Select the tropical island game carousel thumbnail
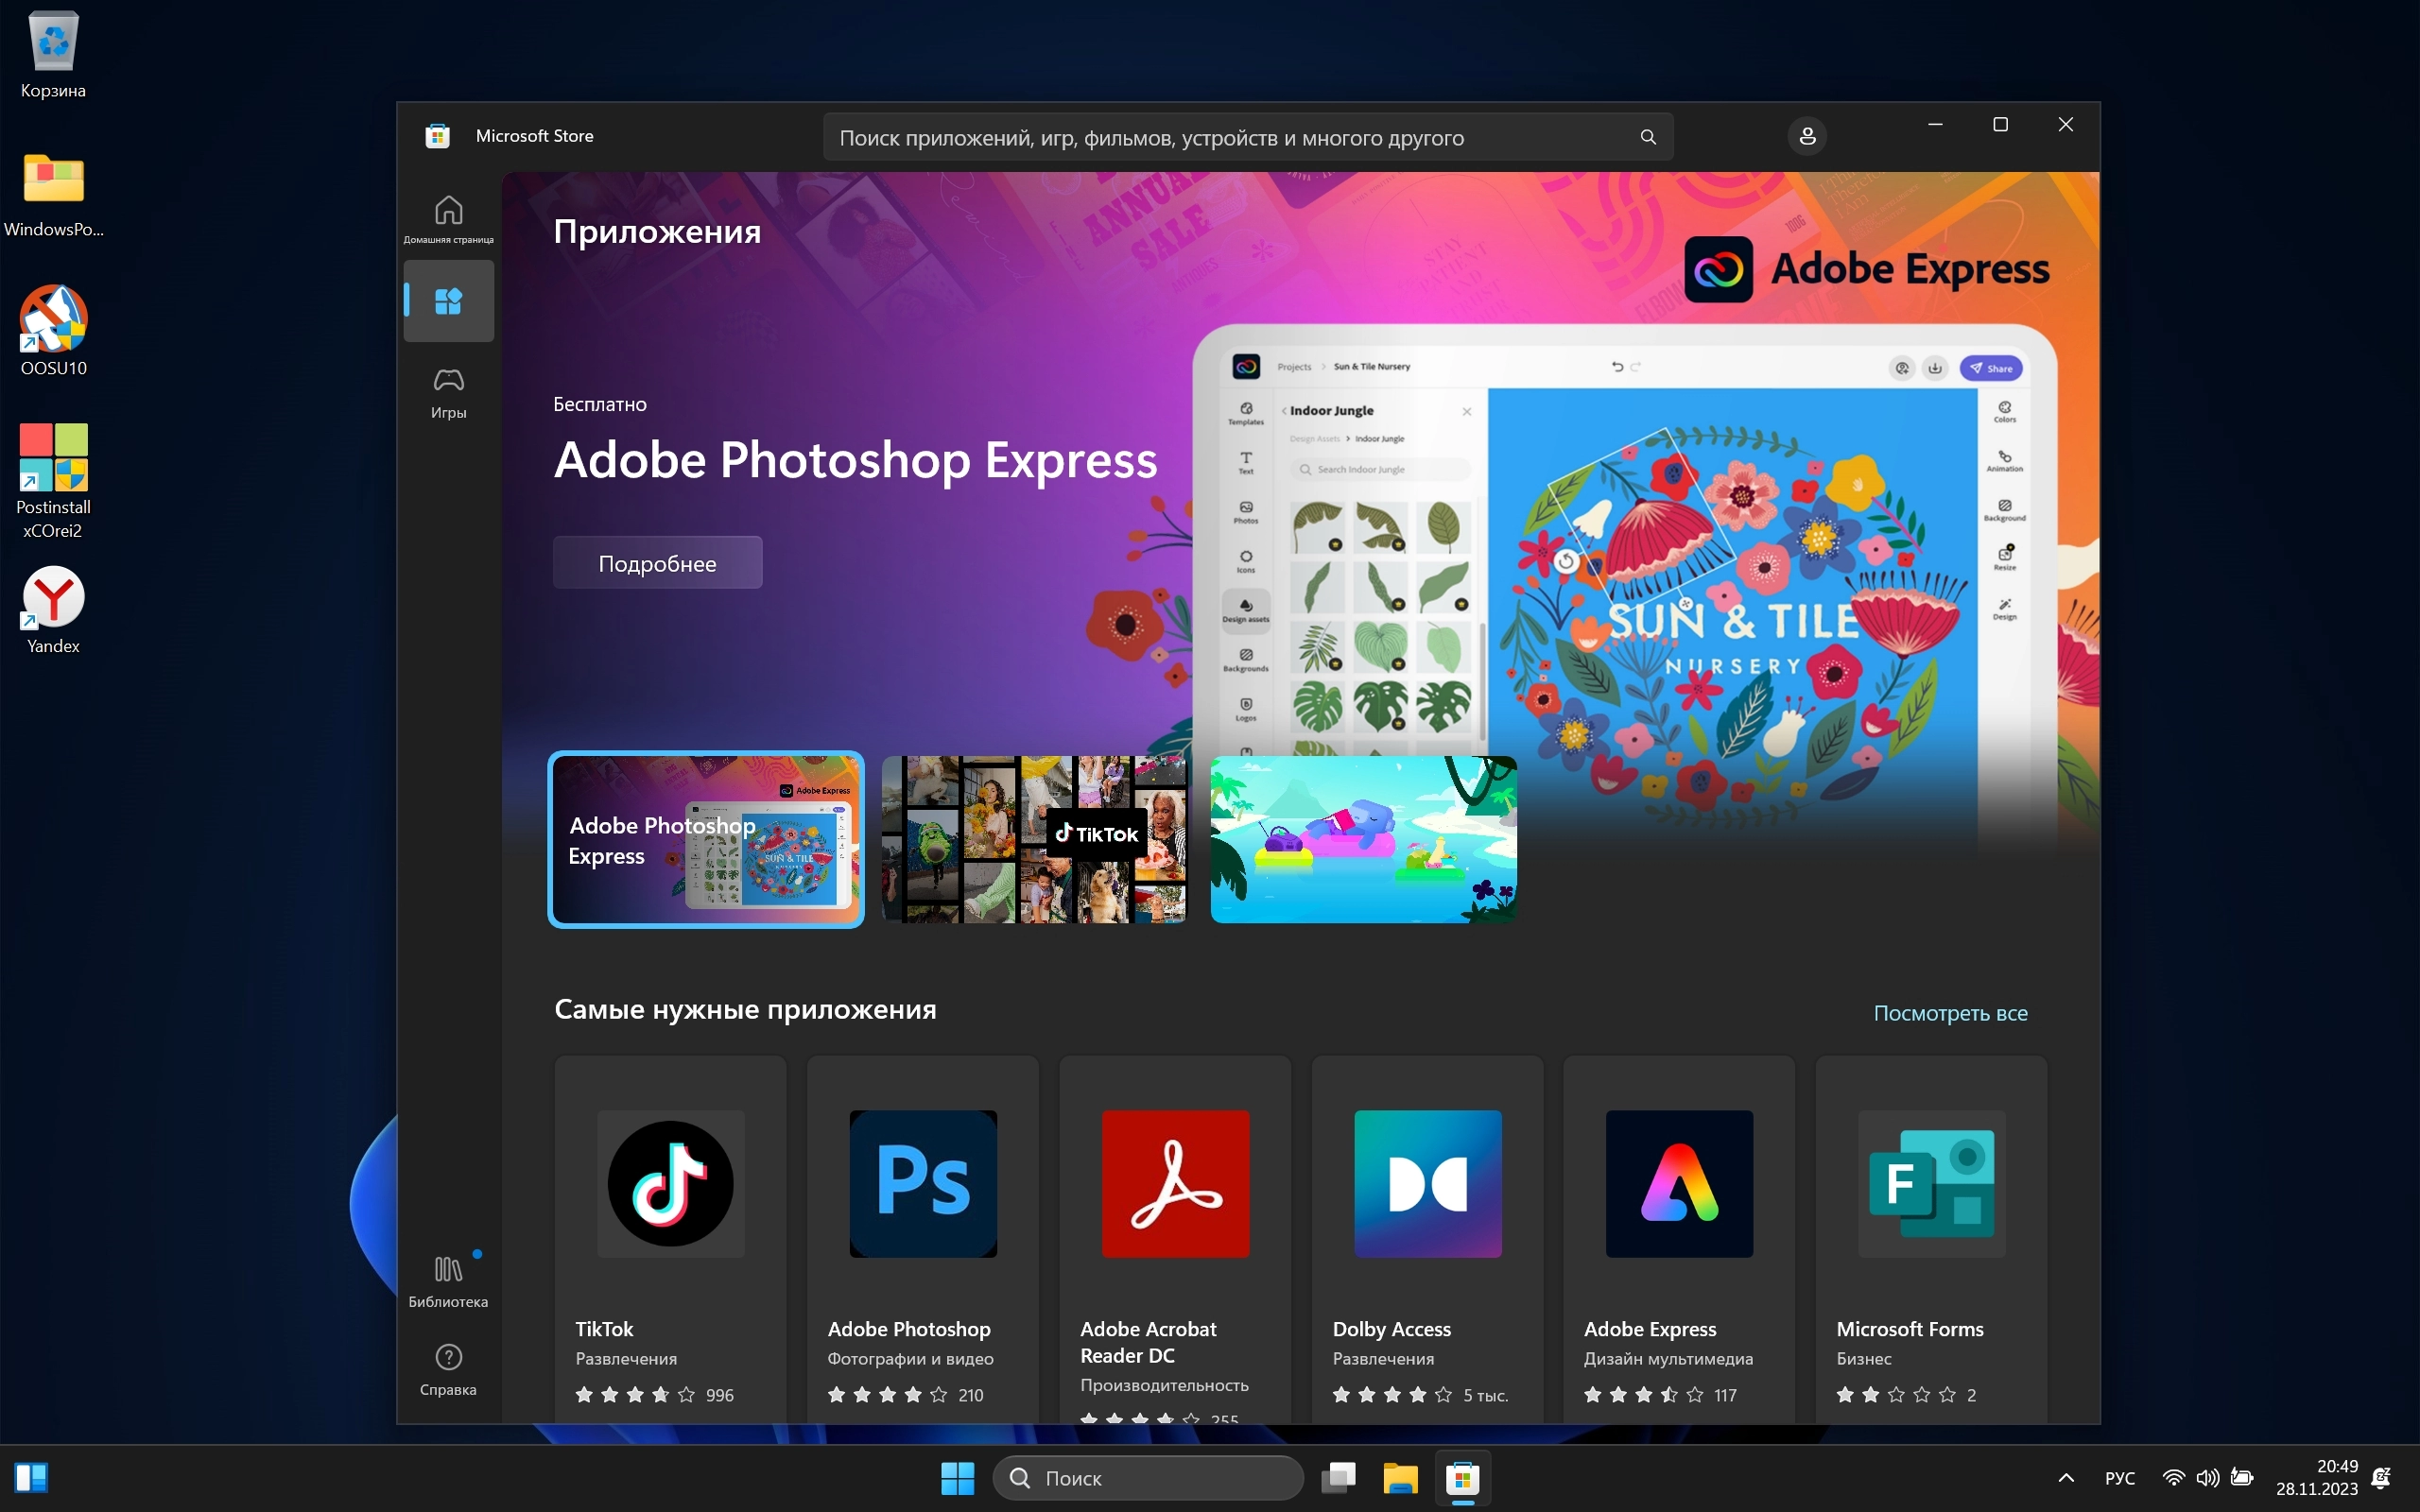The width and height of the screenshot is (2420, 1512). 1363,839
